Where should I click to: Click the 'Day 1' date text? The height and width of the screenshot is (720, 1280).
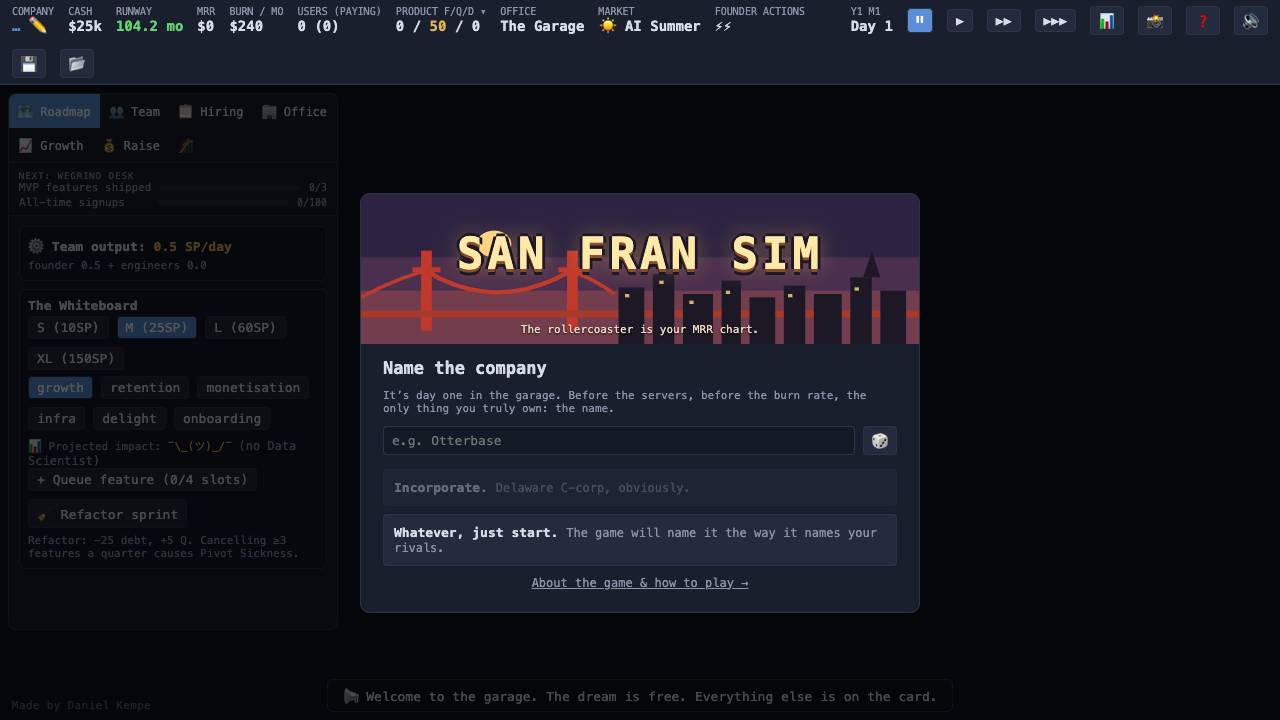pyautogui.click(x=872, y=26)
